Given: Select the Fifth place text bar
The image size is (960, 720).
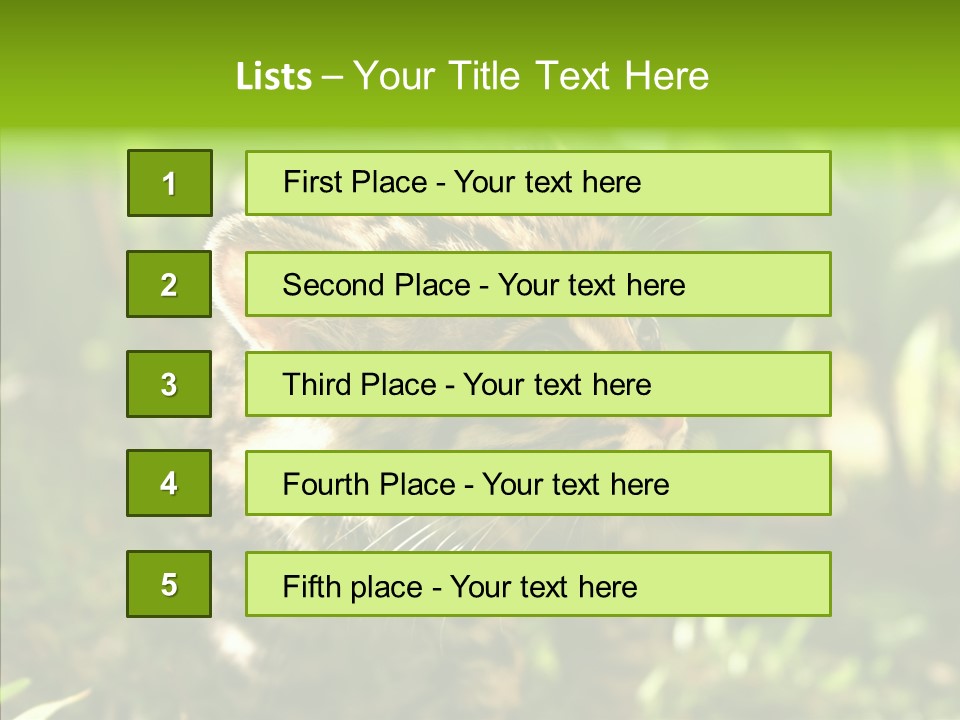Looking at the screenshot, I should pyautogui.click(x=538, y=584).
